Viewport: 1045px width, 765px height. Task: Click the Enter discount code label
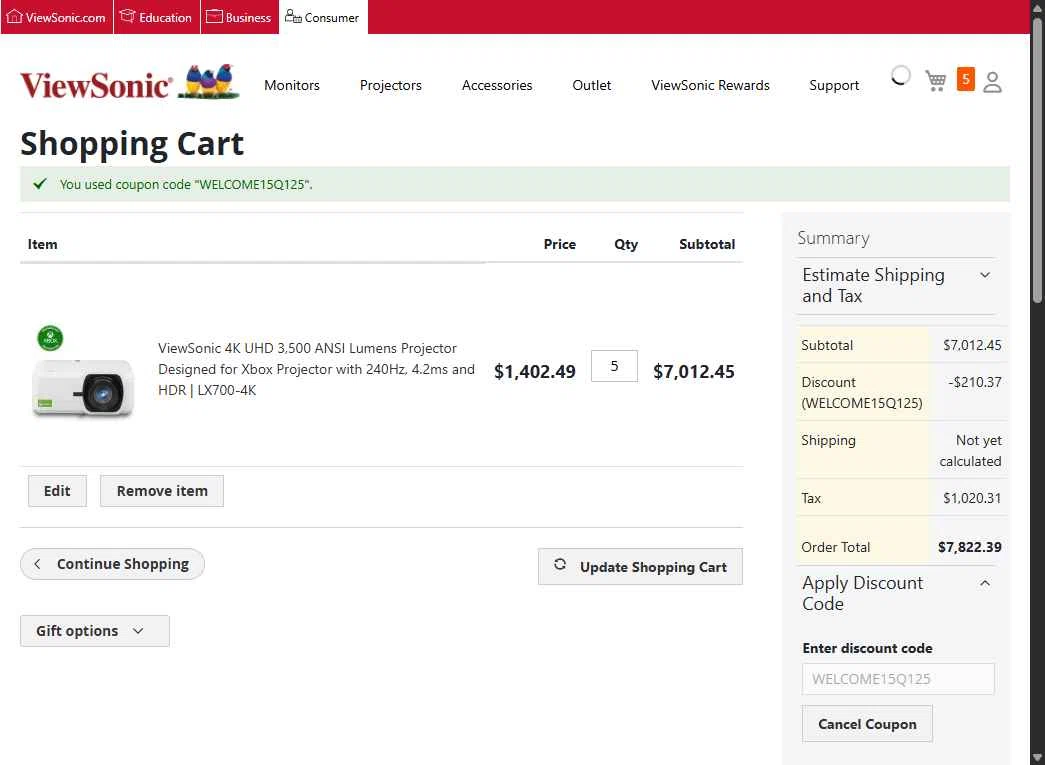point(867,648)
